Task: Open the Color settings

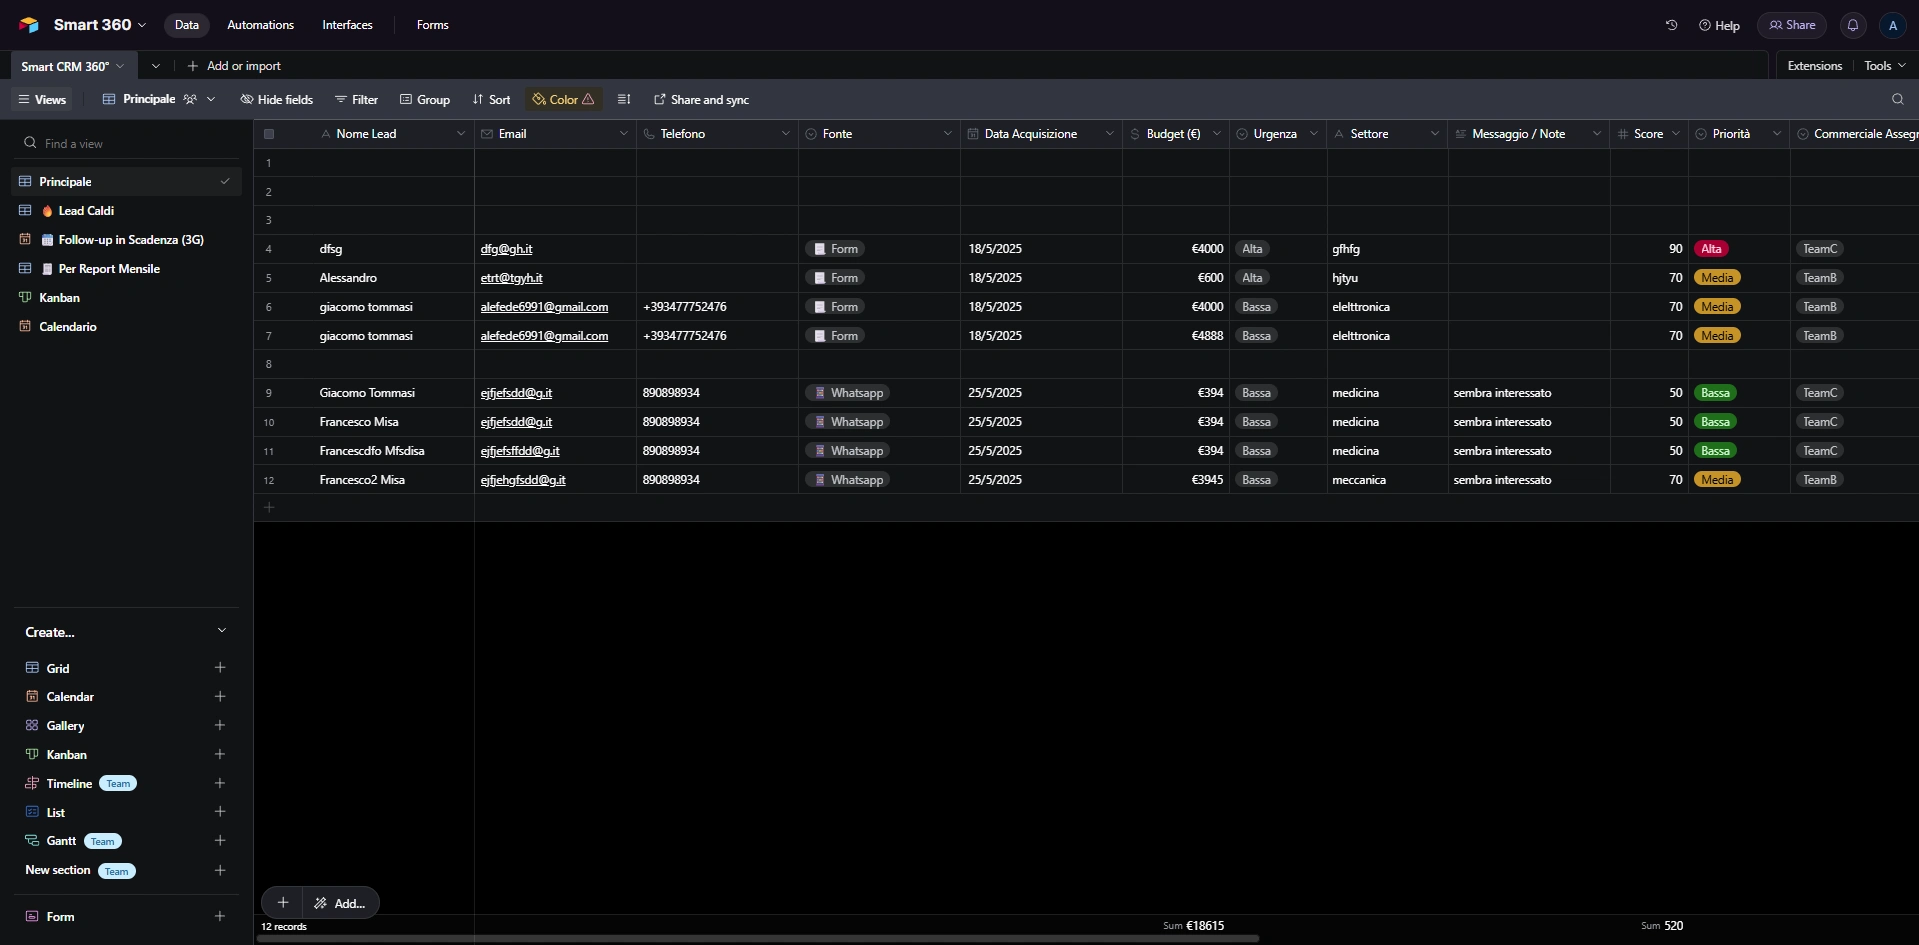Action: pos(563,99)
